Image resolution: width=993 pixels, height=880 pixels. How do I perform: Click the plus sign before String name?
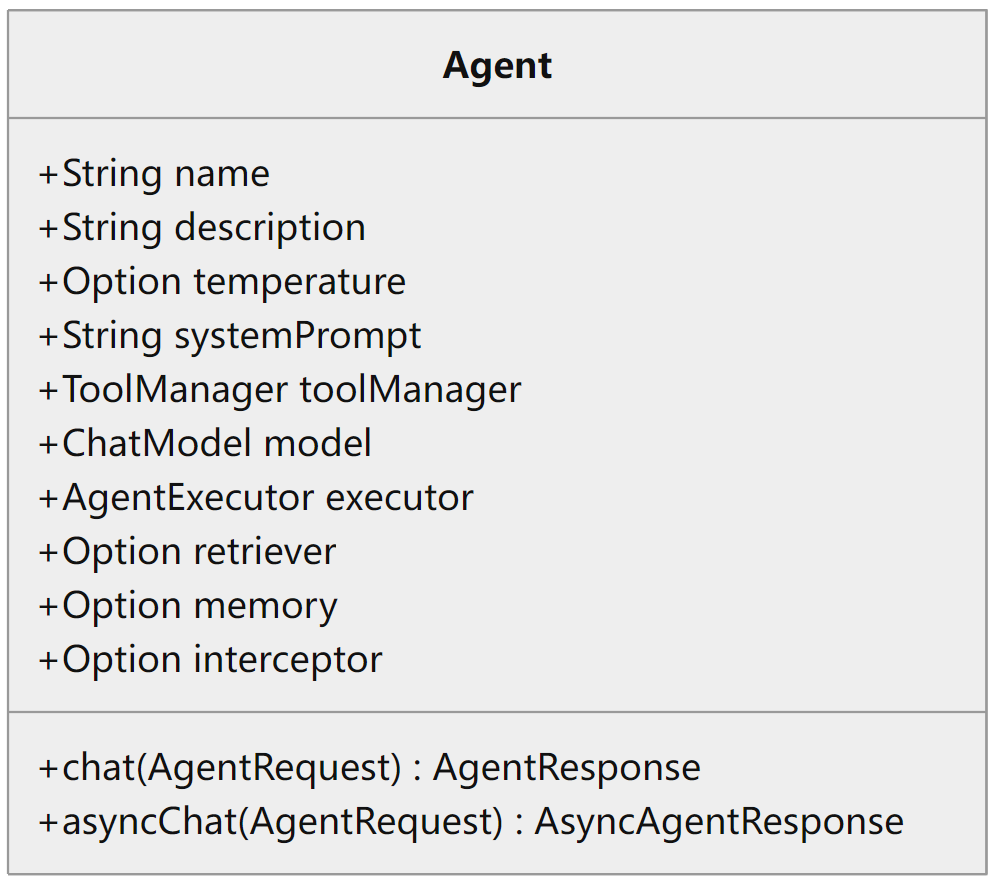point(49,175)
